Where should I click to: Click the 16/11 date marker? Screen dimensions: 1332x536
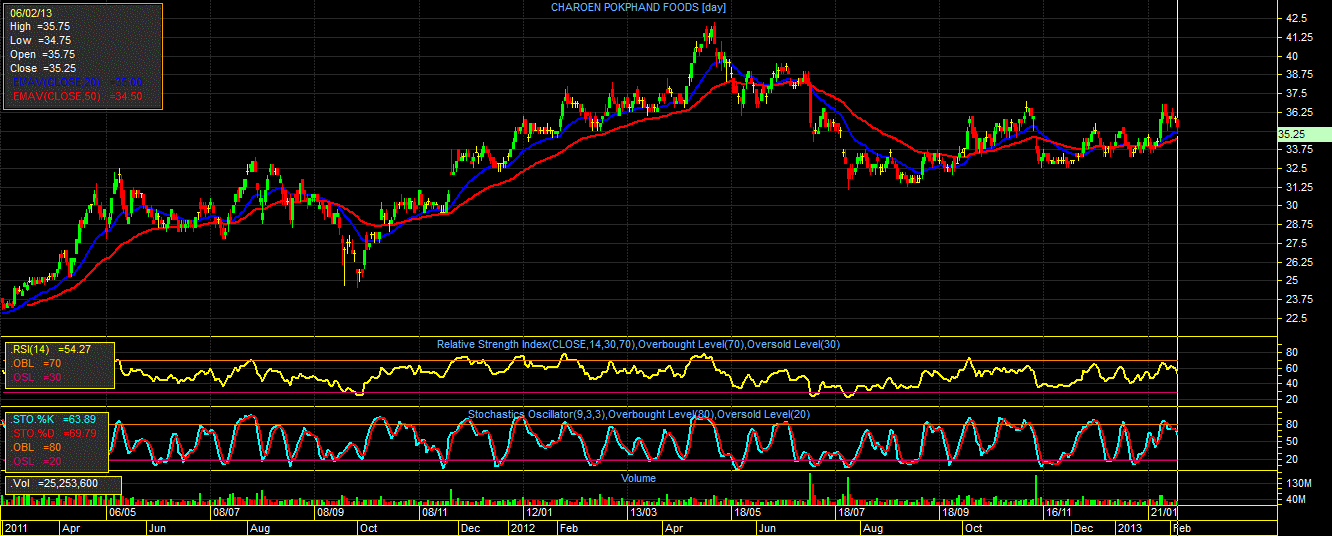click(1059, 512)
